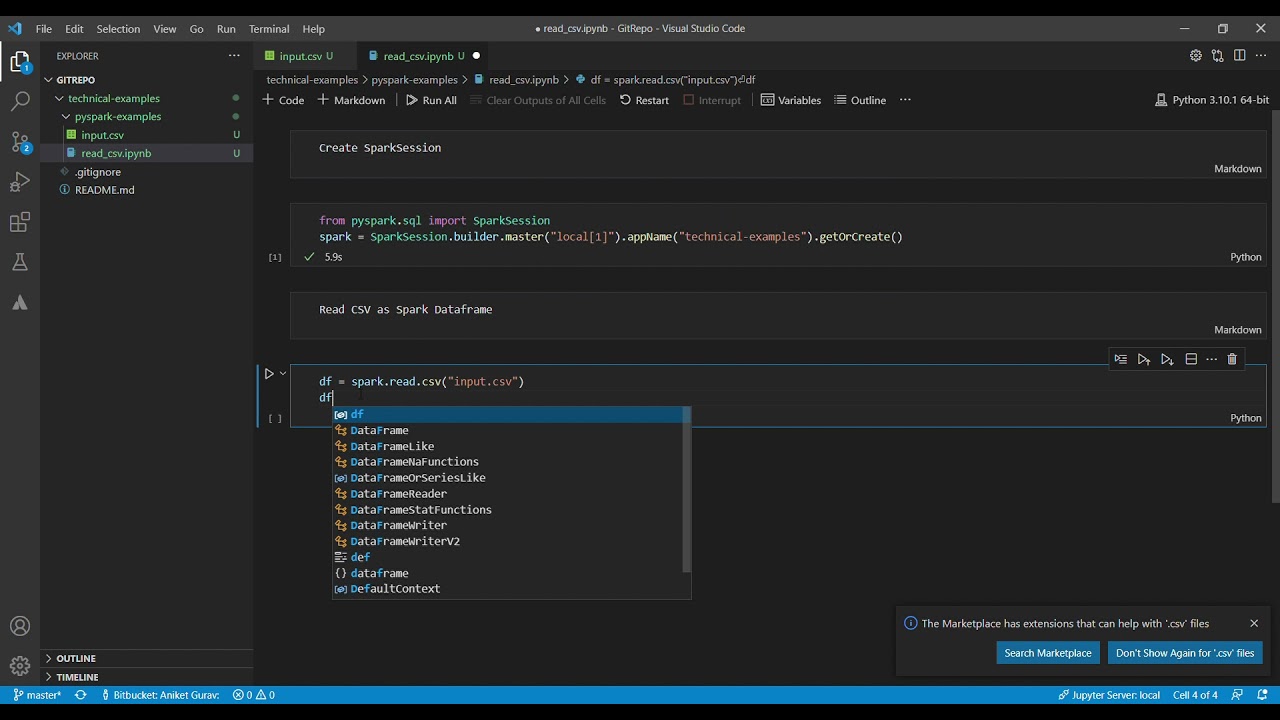Open notifications bell in status bar
Screen dimensions: 1280x720
(1263, 695)
